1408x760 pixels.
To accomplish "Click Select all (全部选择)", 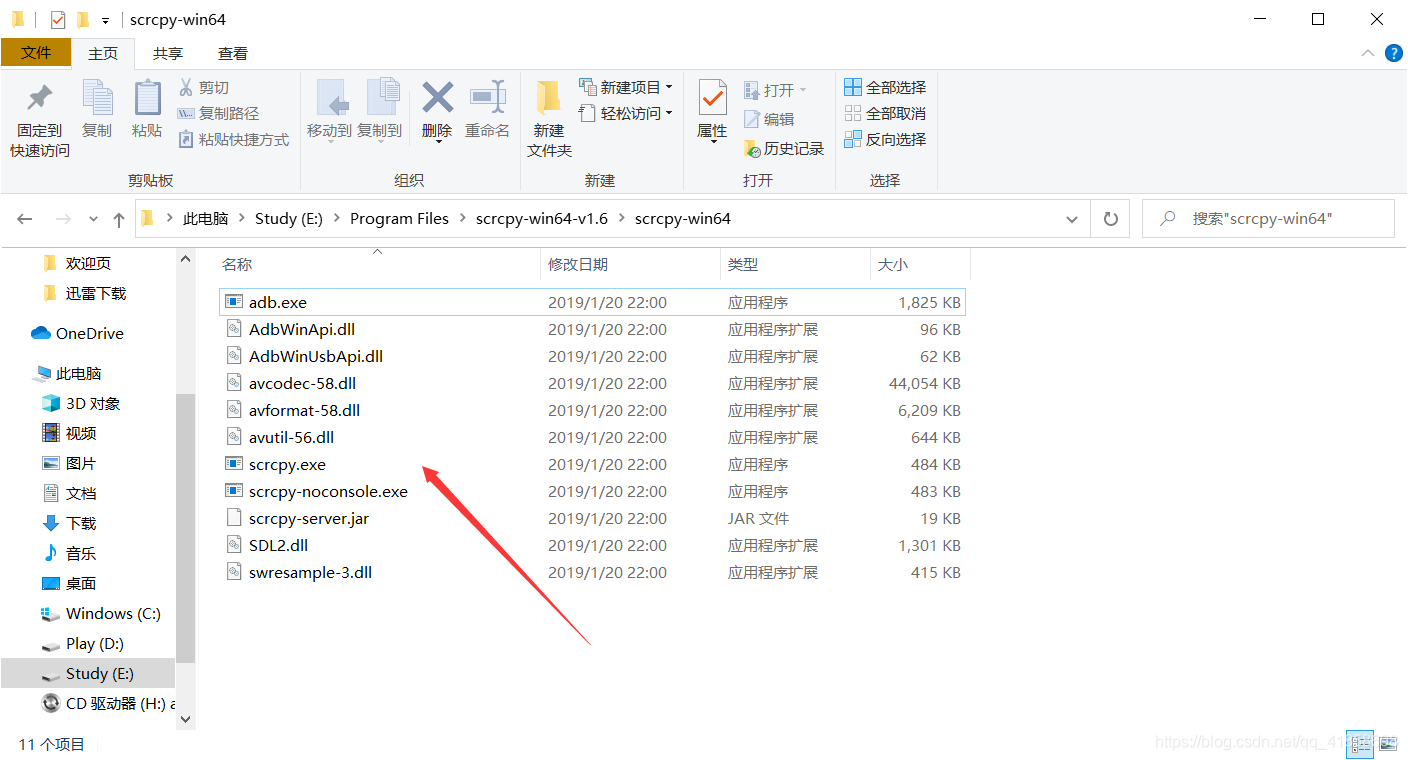I will pyautogui.click(x=885, y=88).
